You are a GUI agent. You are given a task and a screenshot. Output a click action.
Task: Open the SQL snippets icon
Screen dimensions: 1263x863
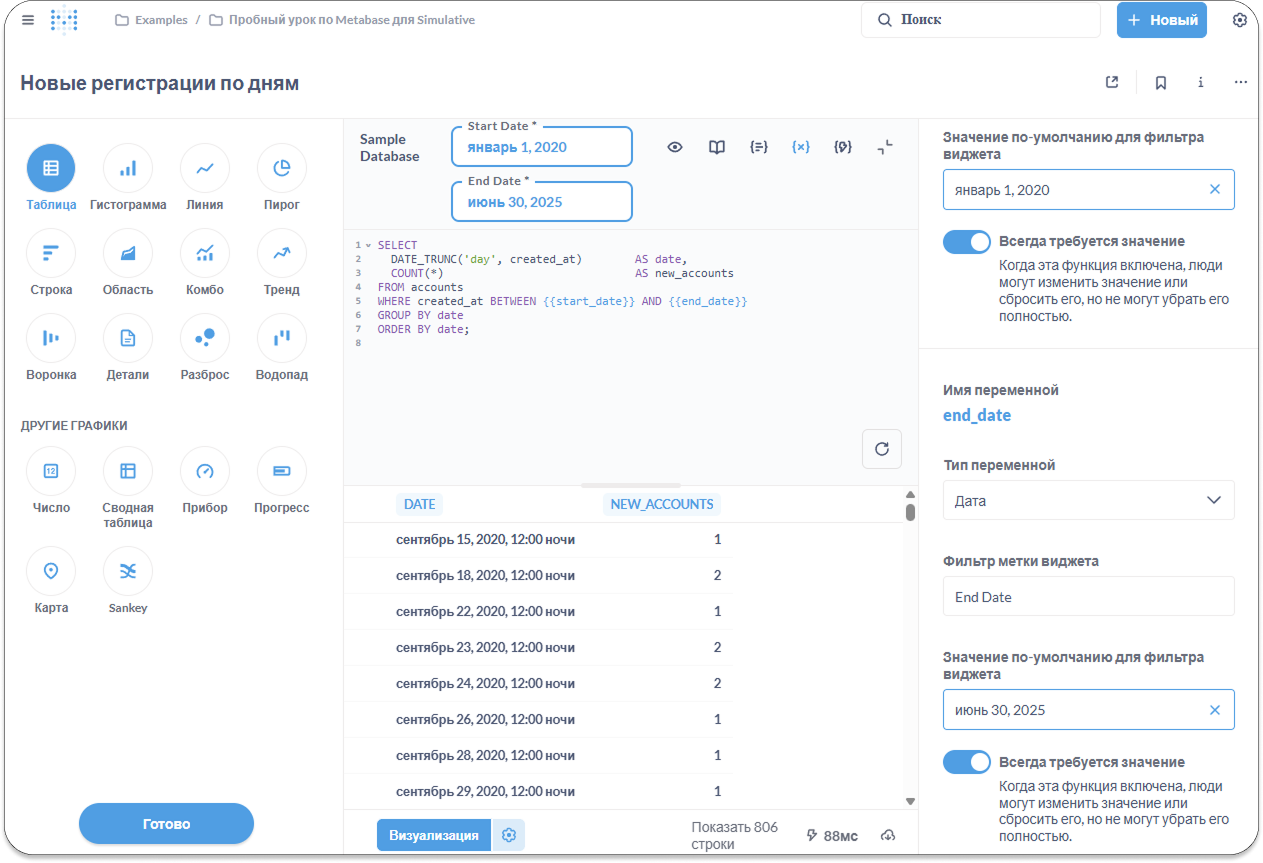843,147
